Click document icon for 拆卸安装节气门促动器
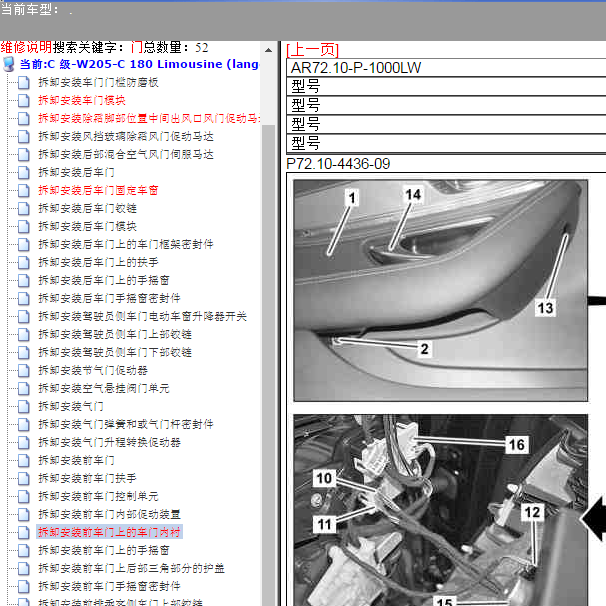This screenshot has width=606, height=606. pyautogui.click(x=24, y=370)
